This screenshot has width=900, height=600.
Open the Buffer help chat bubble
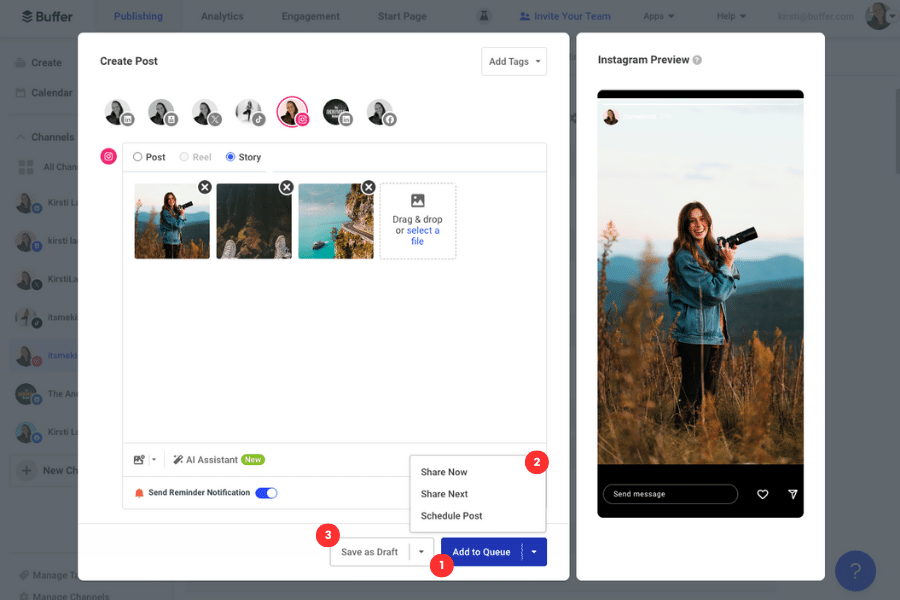(x=855, y=570)
